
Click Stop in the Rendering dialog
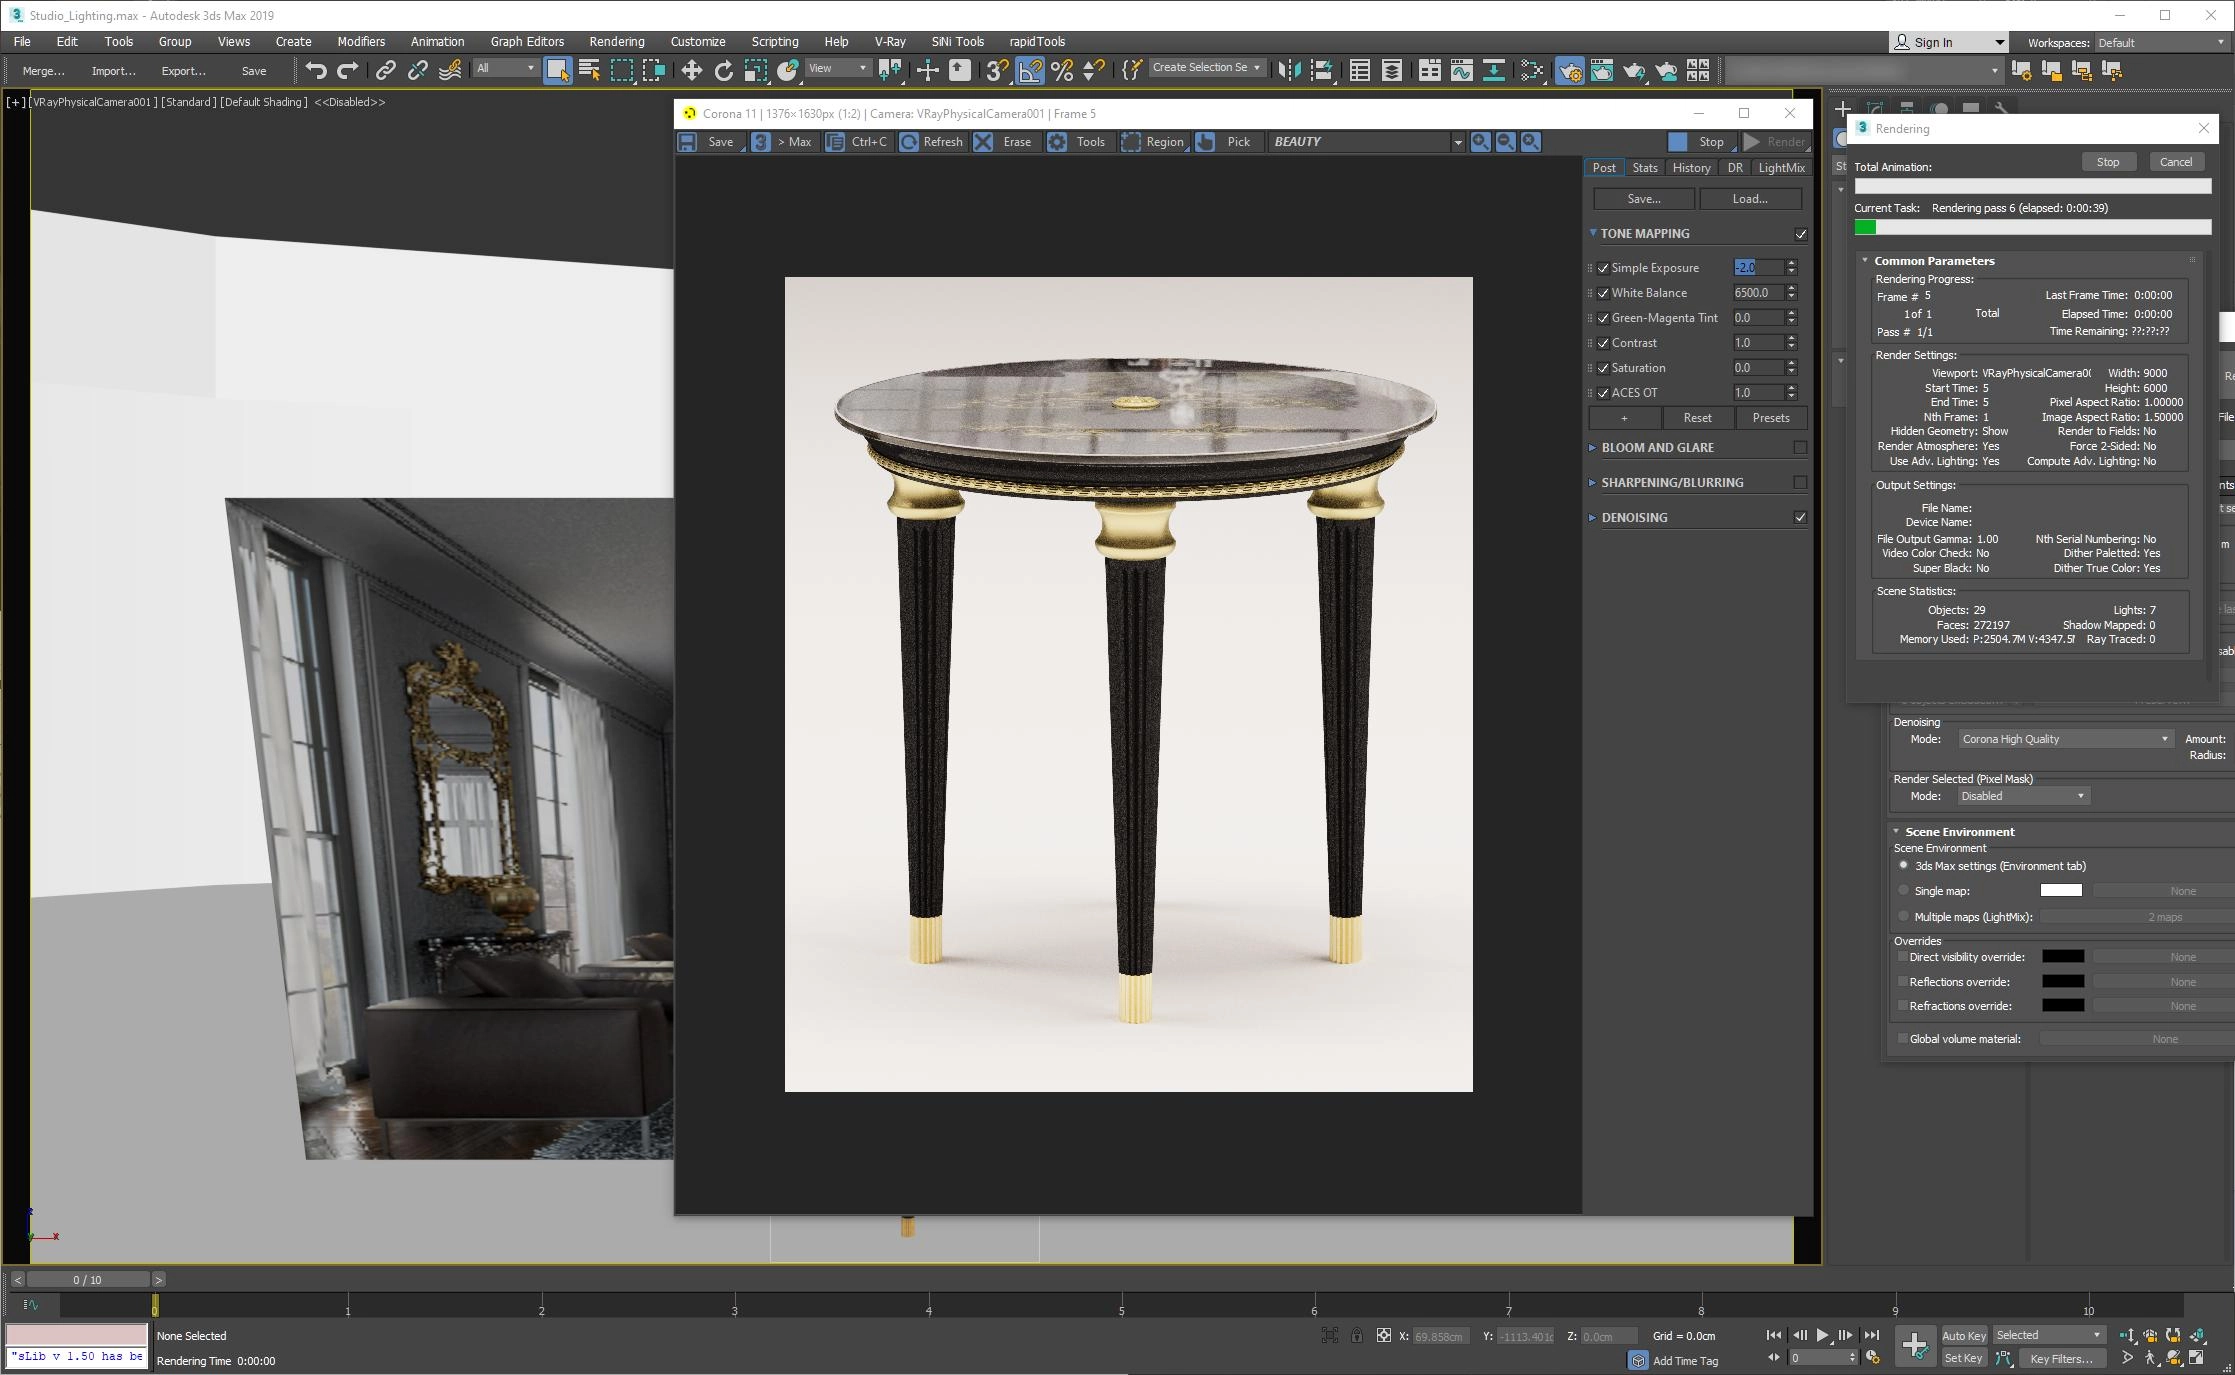coord(2108,162)
